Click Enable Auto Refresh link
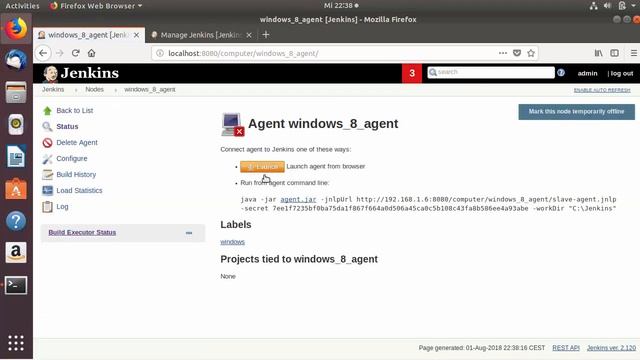Image resolution: width=640 pixels, height=360 pixels. 602,90
